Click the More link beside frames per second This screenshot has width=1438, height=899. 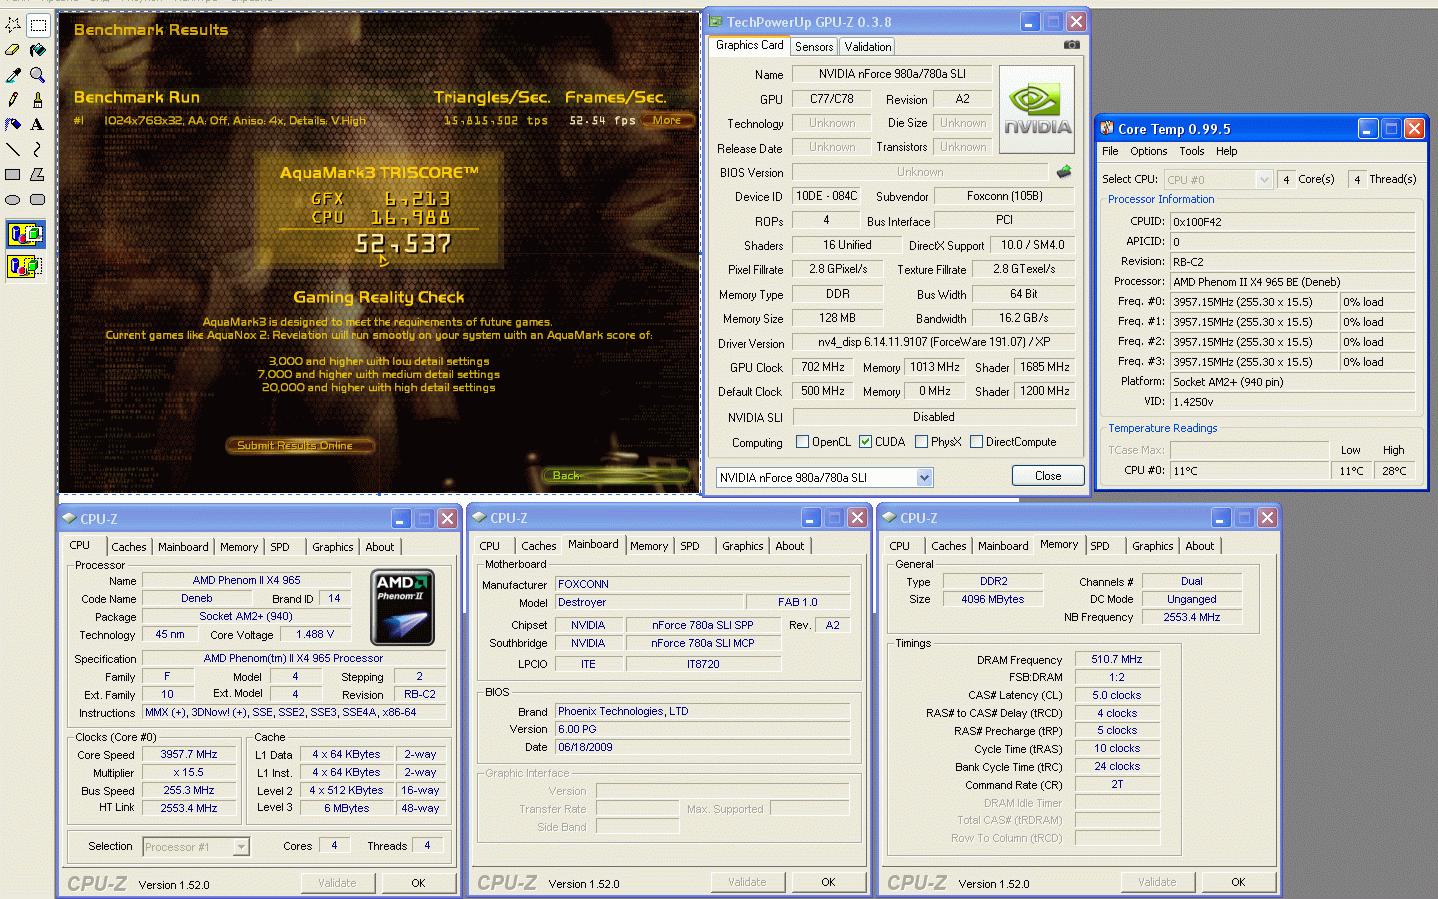667,120
